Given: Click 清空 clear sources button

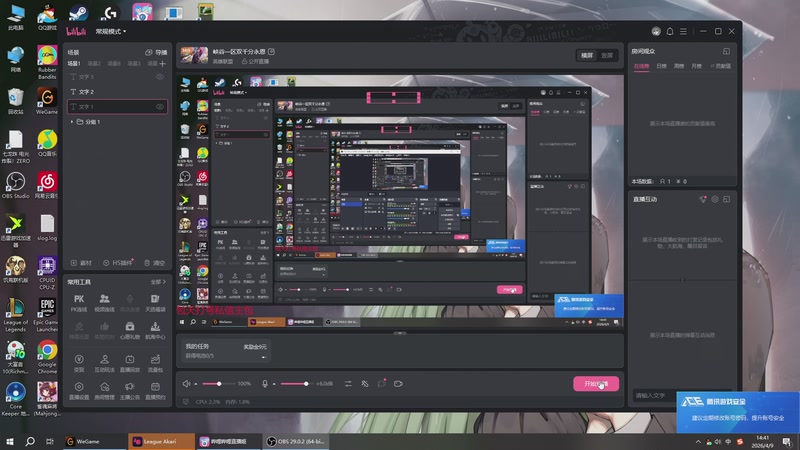Looking at the screenshot, I should point(155,263).
